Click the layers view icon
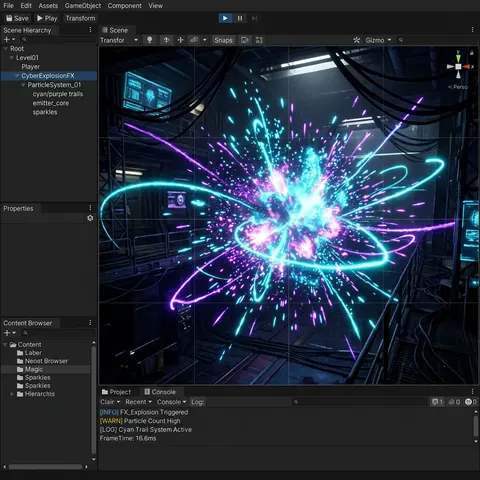This screenshot has width=480, height=480. pos(194,40)
